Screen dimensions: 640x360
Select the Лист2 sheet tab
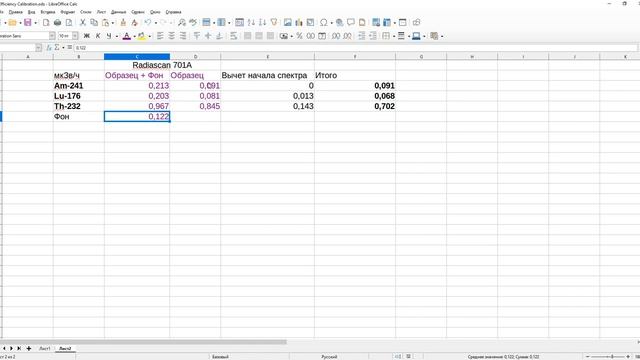click(x=65, y=348)
